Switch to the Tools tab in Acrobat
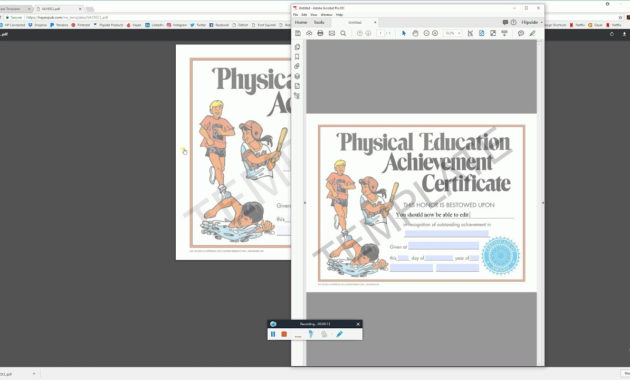 pyautogui.click(x=319, y=22)
